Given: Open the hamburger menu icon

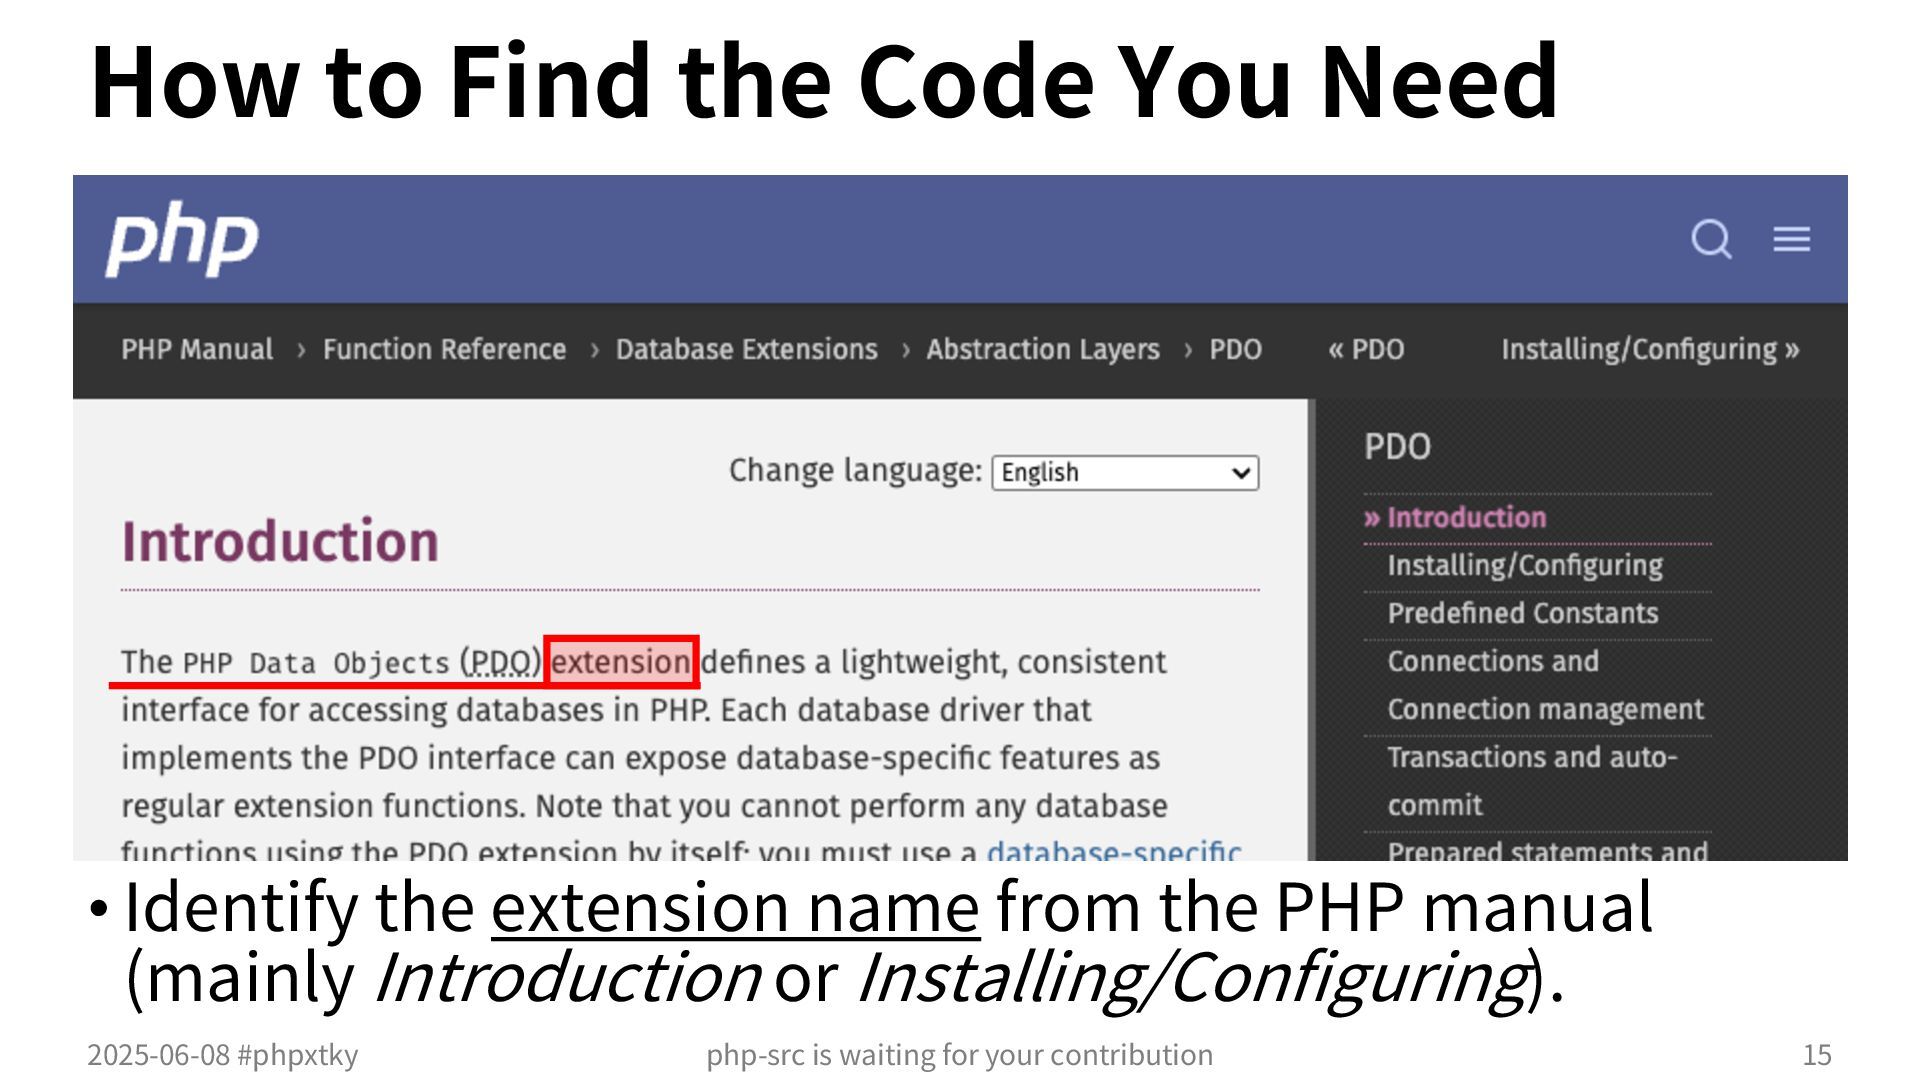Looking at the screenshot, I should pos(1791,239).
